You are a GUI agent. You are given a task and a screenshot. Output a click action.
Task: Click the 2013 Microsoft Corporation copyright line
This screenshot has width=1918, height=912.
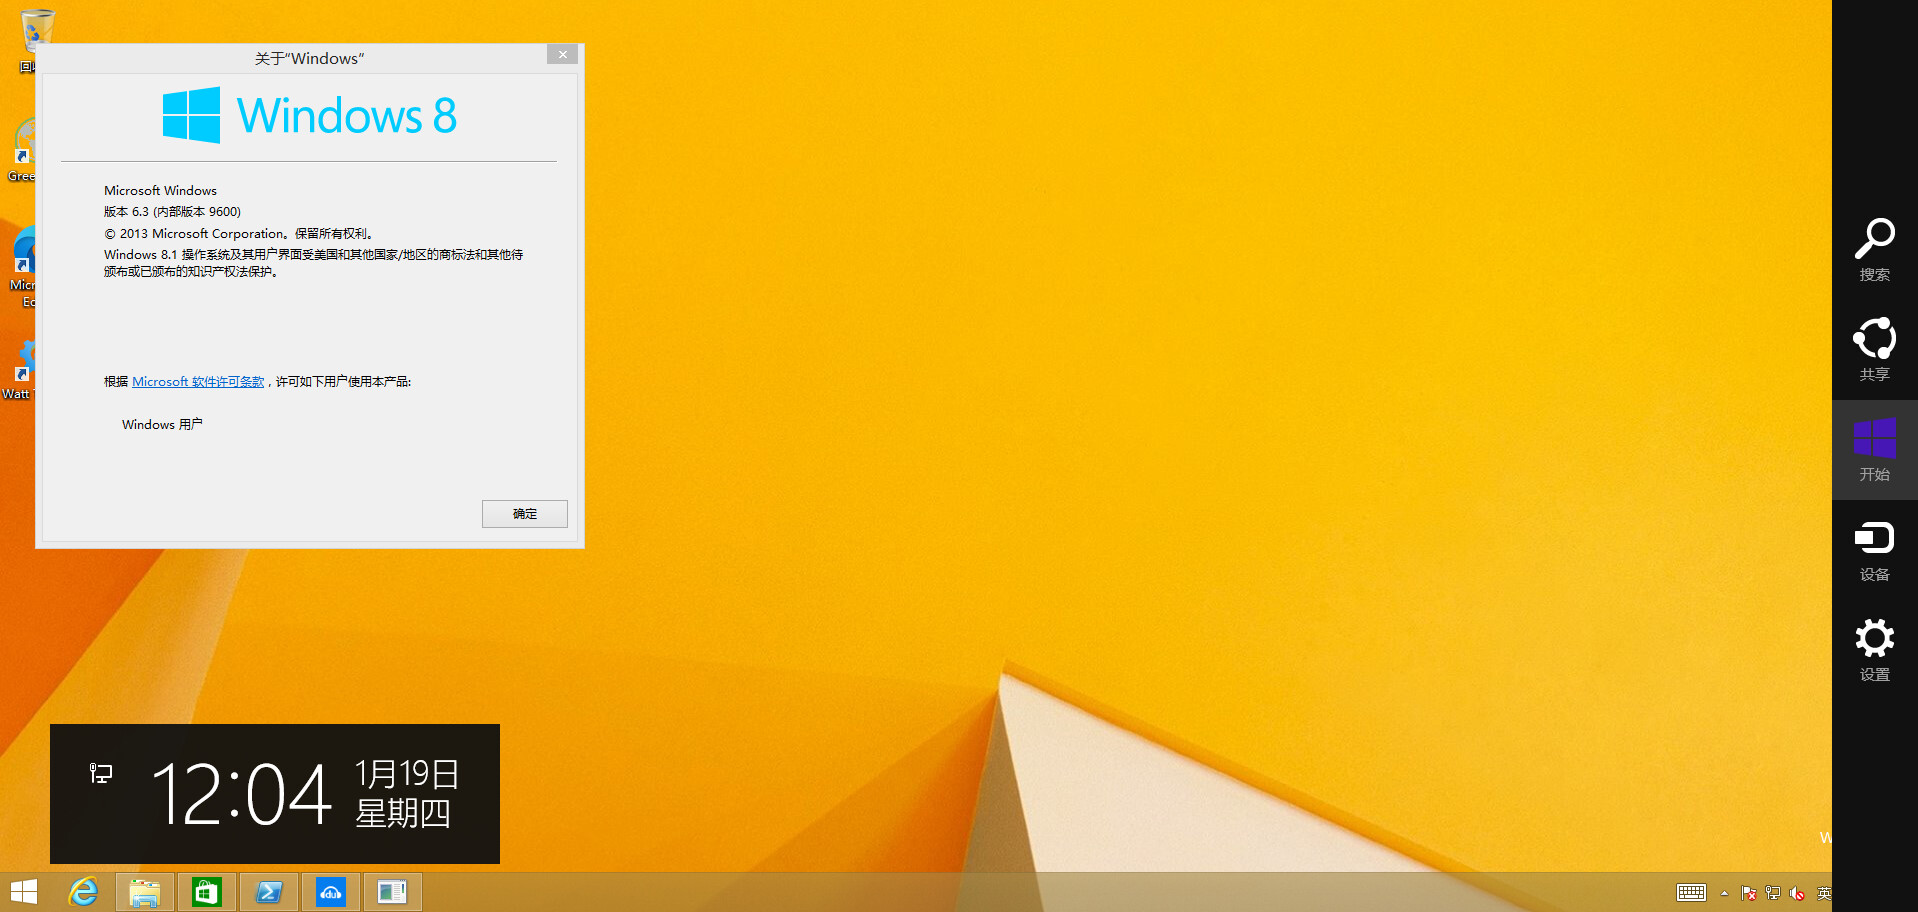[238, 234]
